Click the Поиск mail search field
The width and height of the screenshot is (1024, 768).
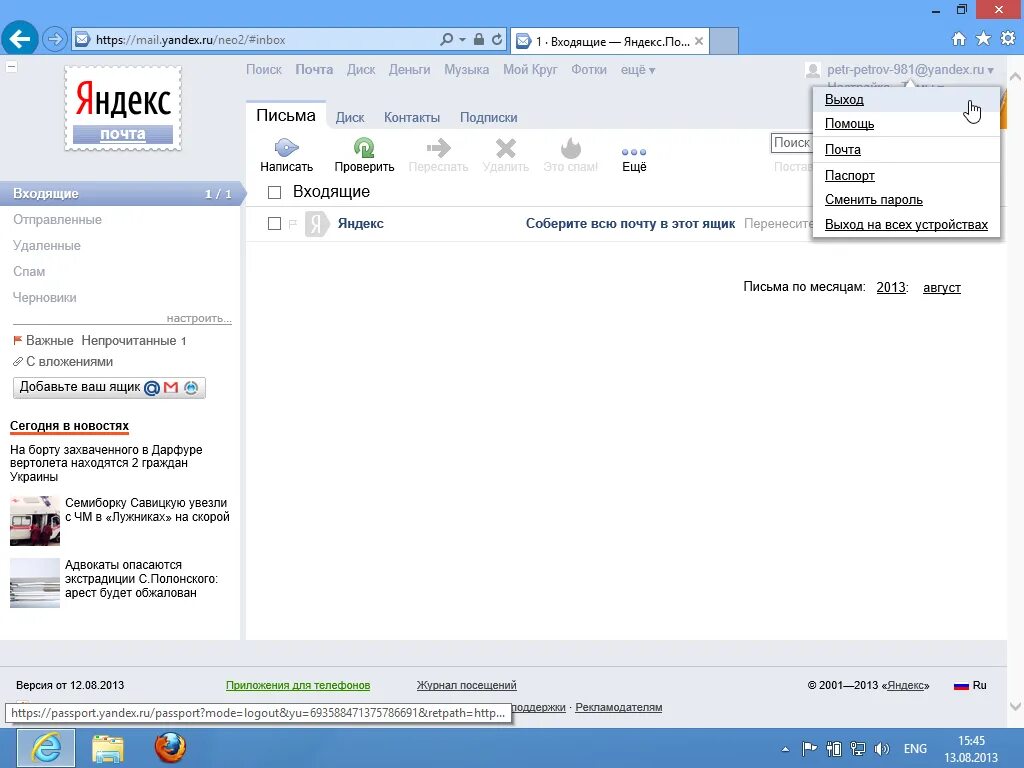(x=792, y=143)
